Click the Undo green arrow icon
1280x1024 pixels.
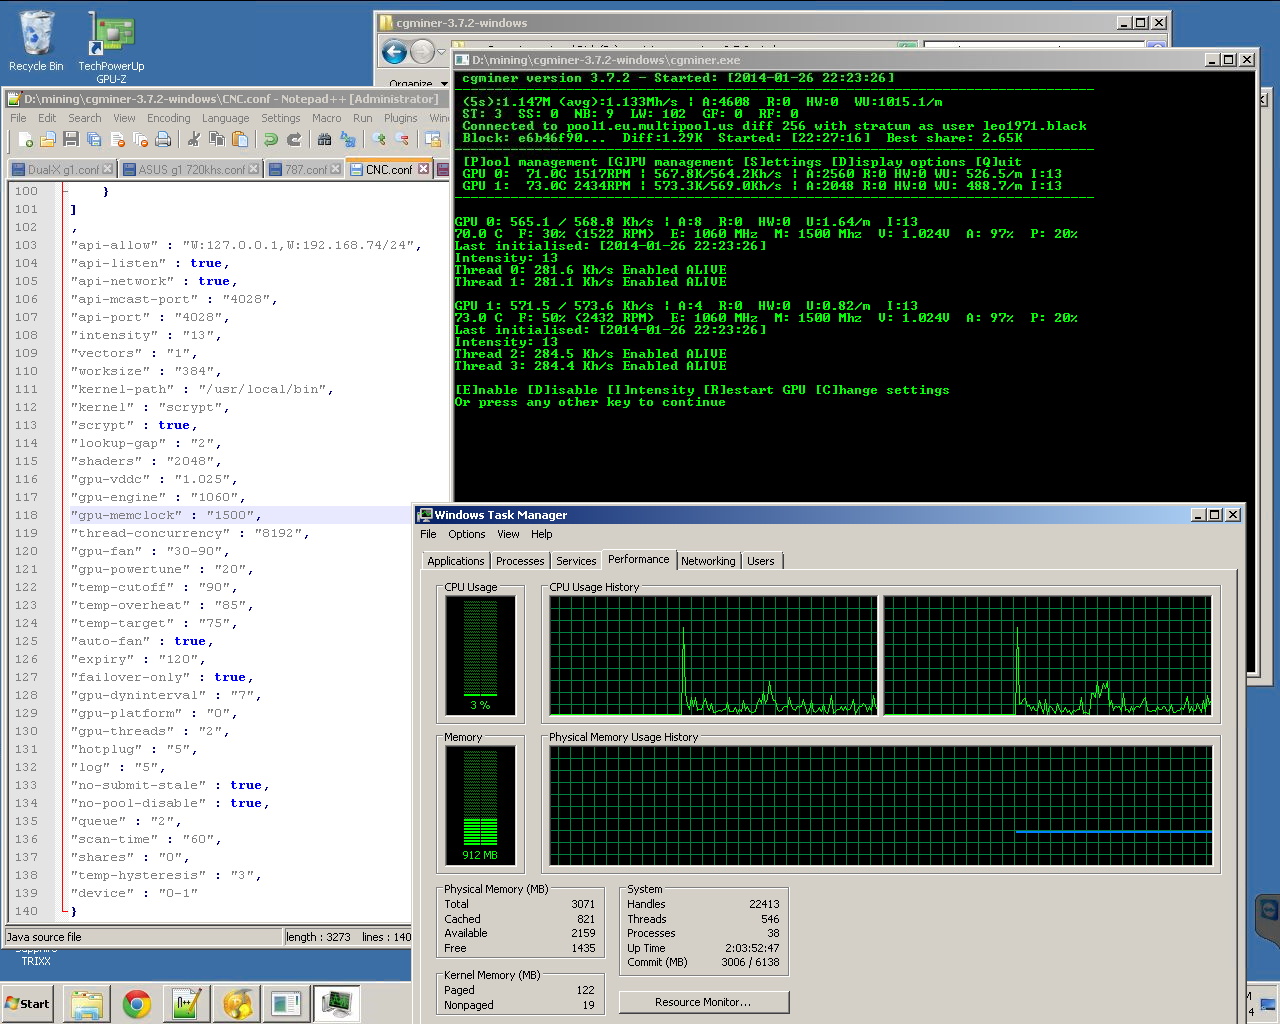(x=271, y=140)
